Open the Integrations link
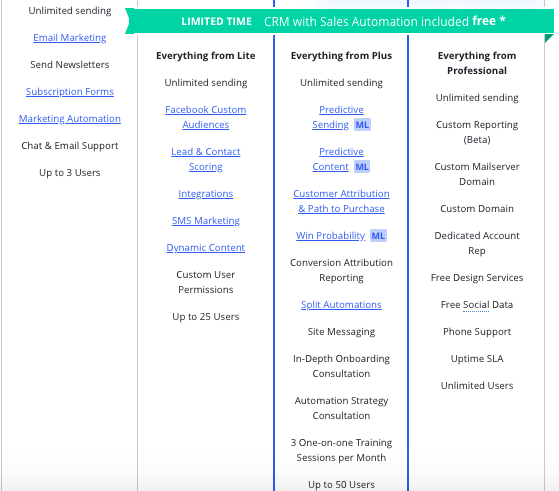Viewport: 559px width, 491px height. click(206, 194)
